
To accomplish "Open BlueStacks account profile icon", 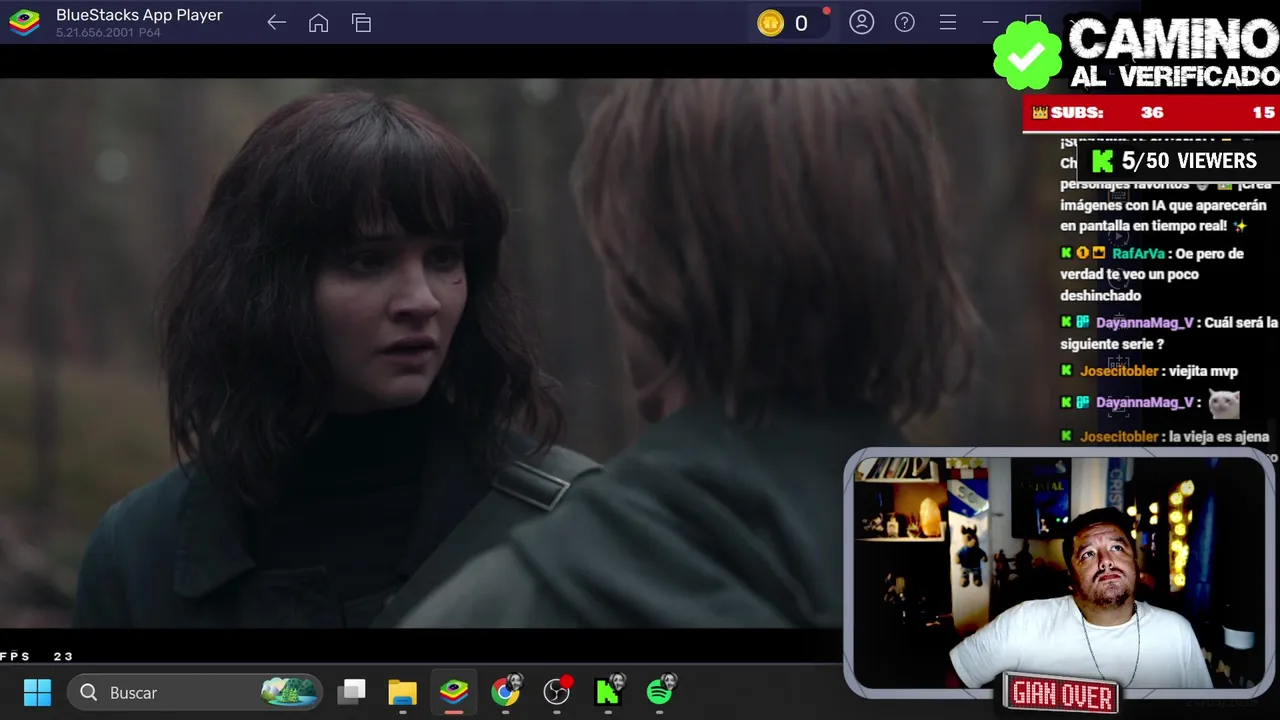I will click(x=862, y=22).
